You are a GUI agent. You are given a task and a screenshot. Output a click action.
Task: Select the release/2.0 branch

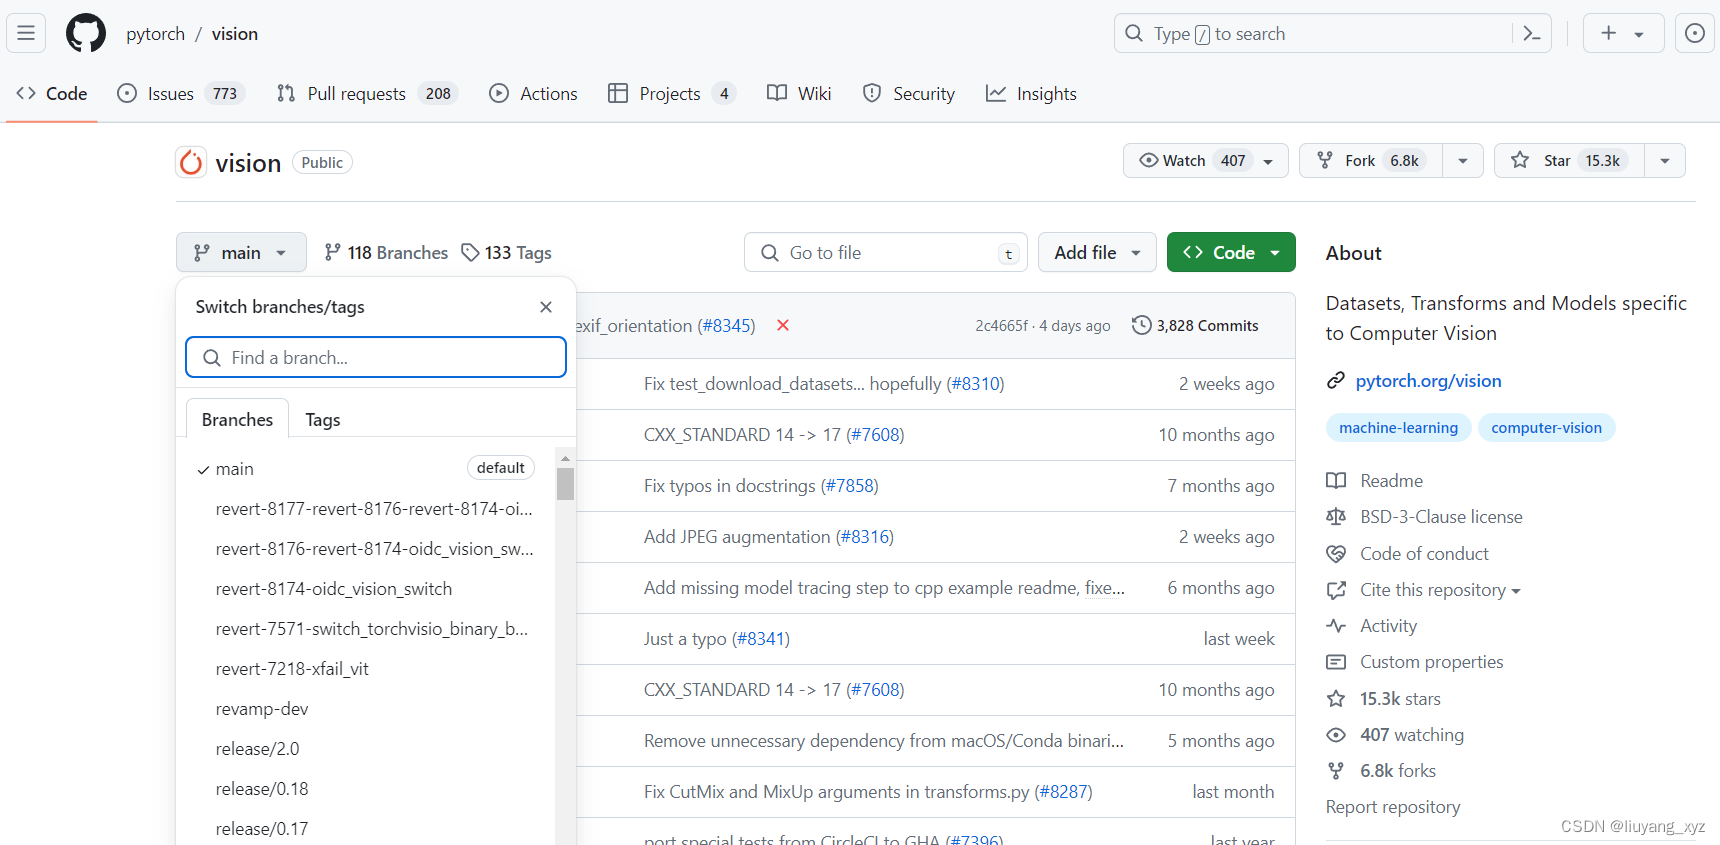click(x=257, y=748)
